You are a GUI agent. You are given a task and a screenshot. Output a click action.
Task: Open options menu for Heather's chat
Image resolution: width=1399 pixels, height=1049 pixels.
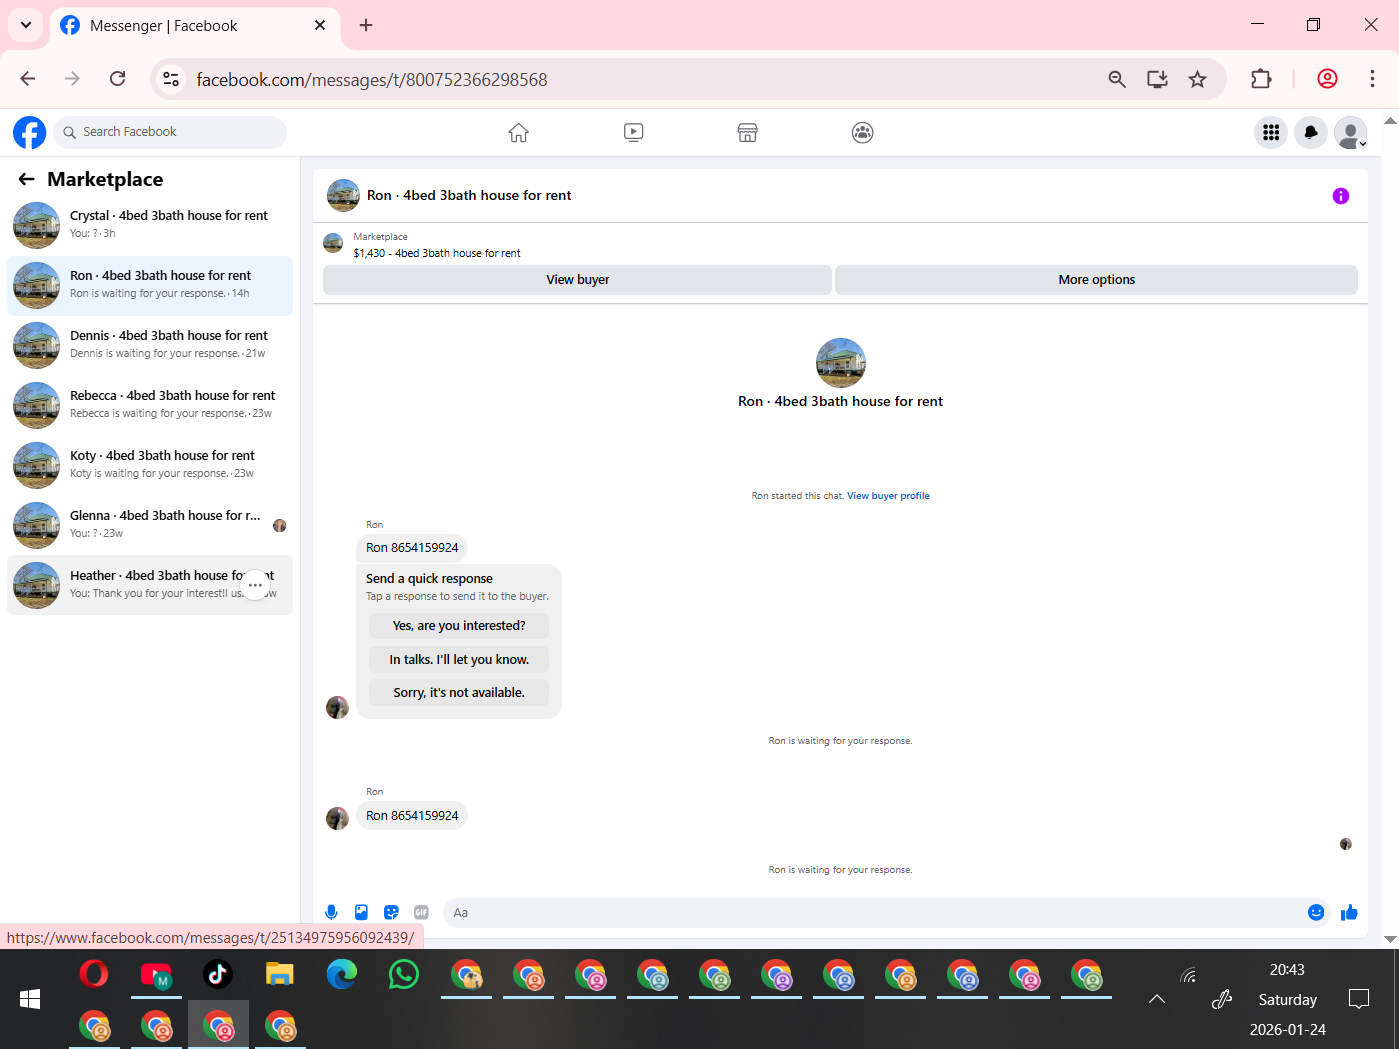pos(256,585)
